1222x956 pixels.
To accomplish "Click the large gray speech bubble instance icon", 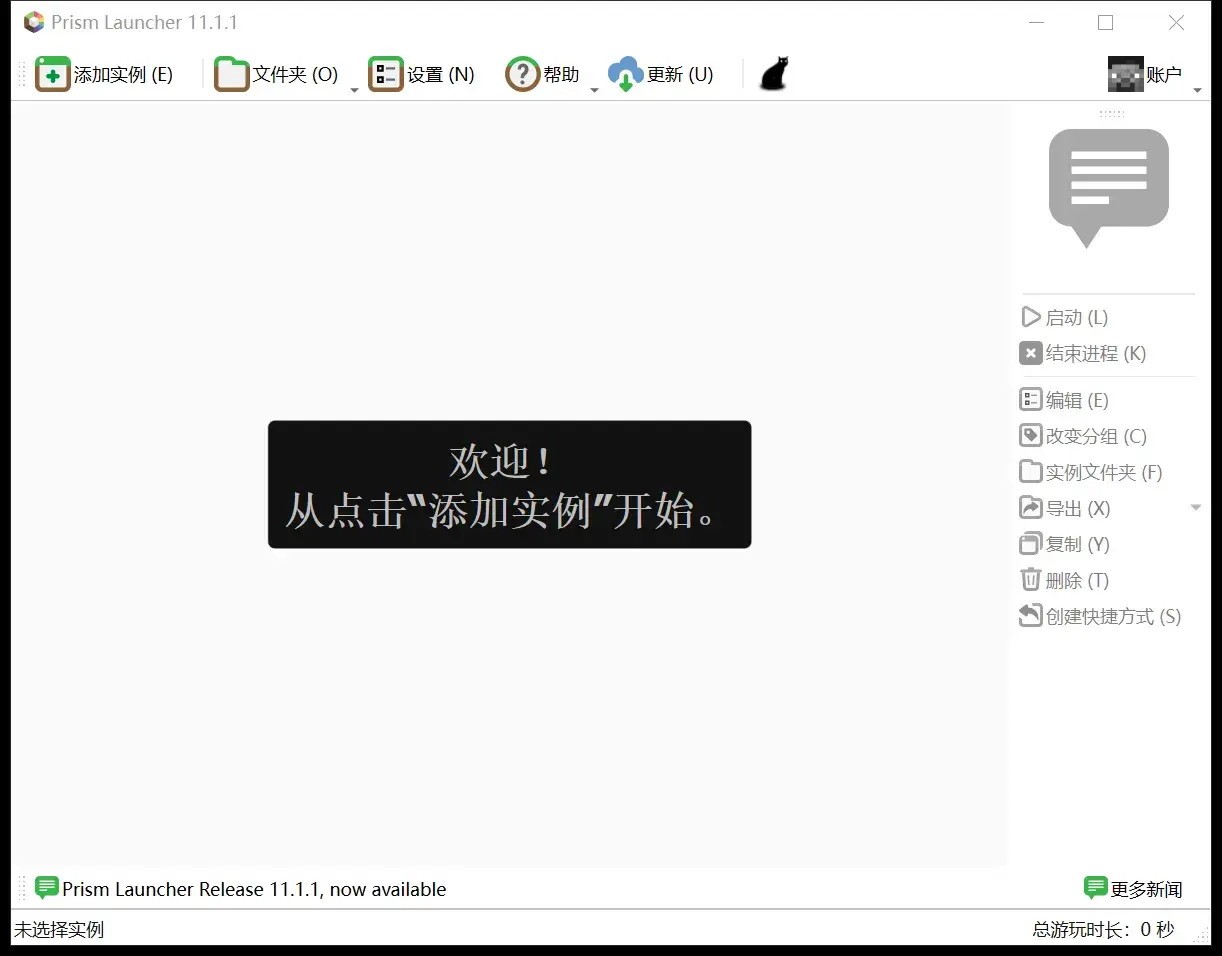I will pyautogui.click(x=1108, y=188).
